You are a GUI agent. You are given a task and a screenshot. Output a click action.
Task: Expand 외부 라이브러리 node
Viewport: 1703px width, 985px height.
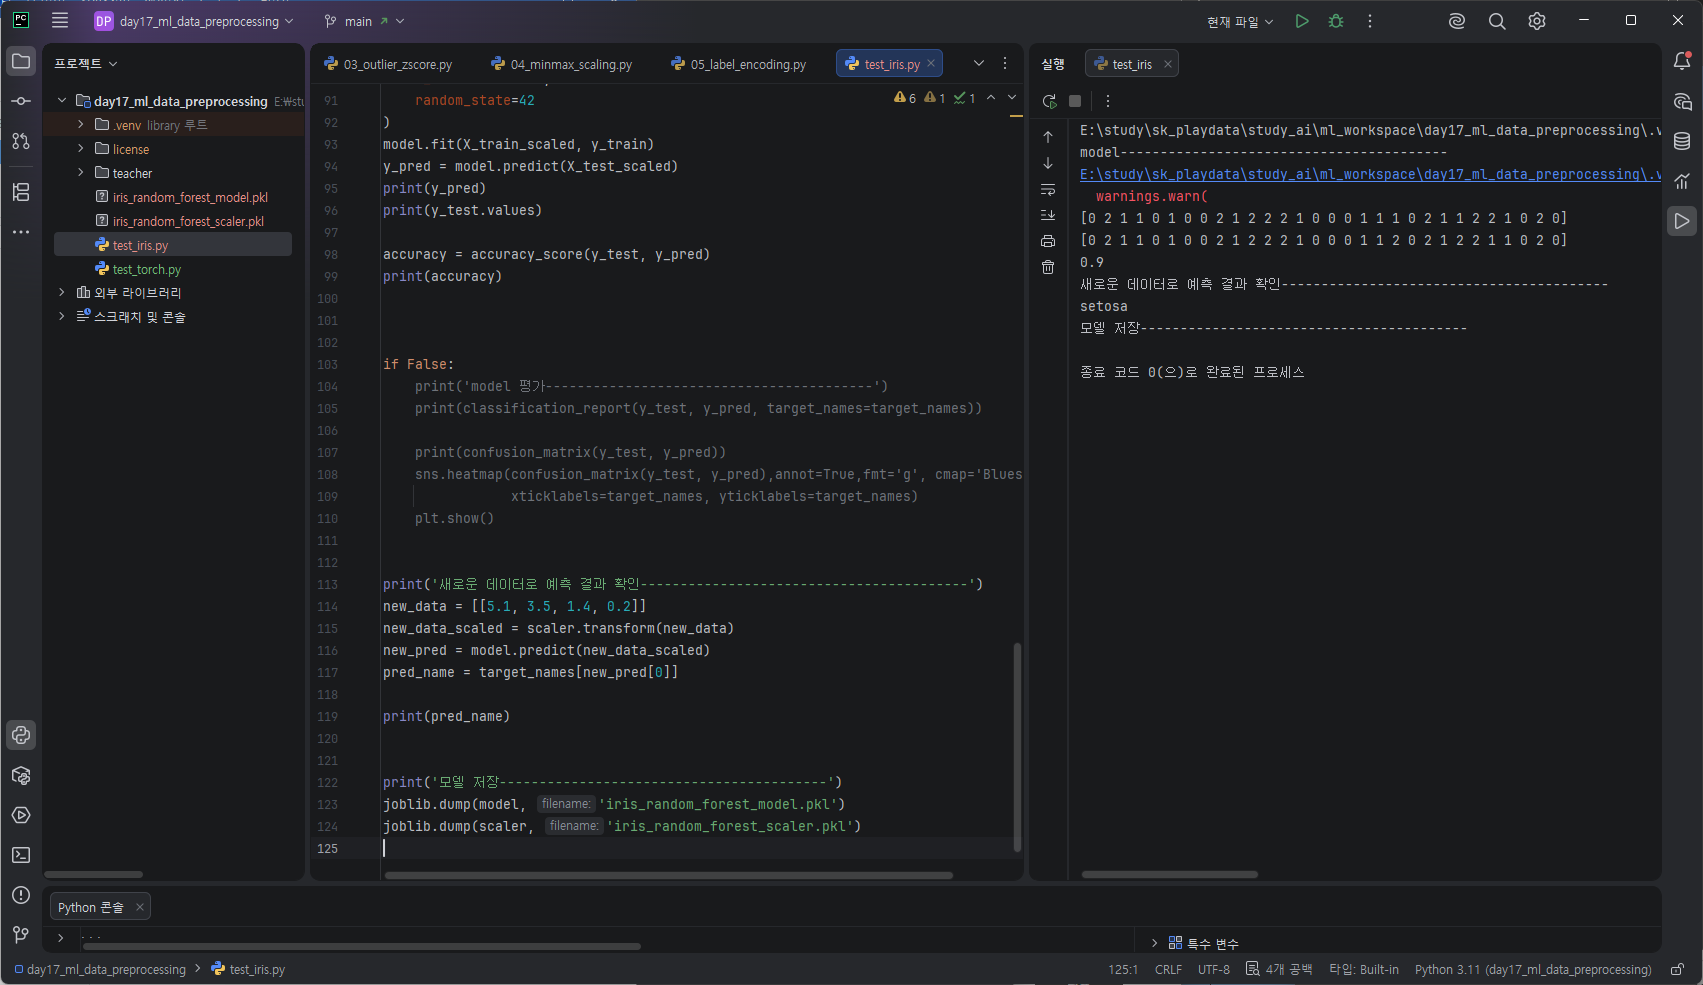(62, 292)
